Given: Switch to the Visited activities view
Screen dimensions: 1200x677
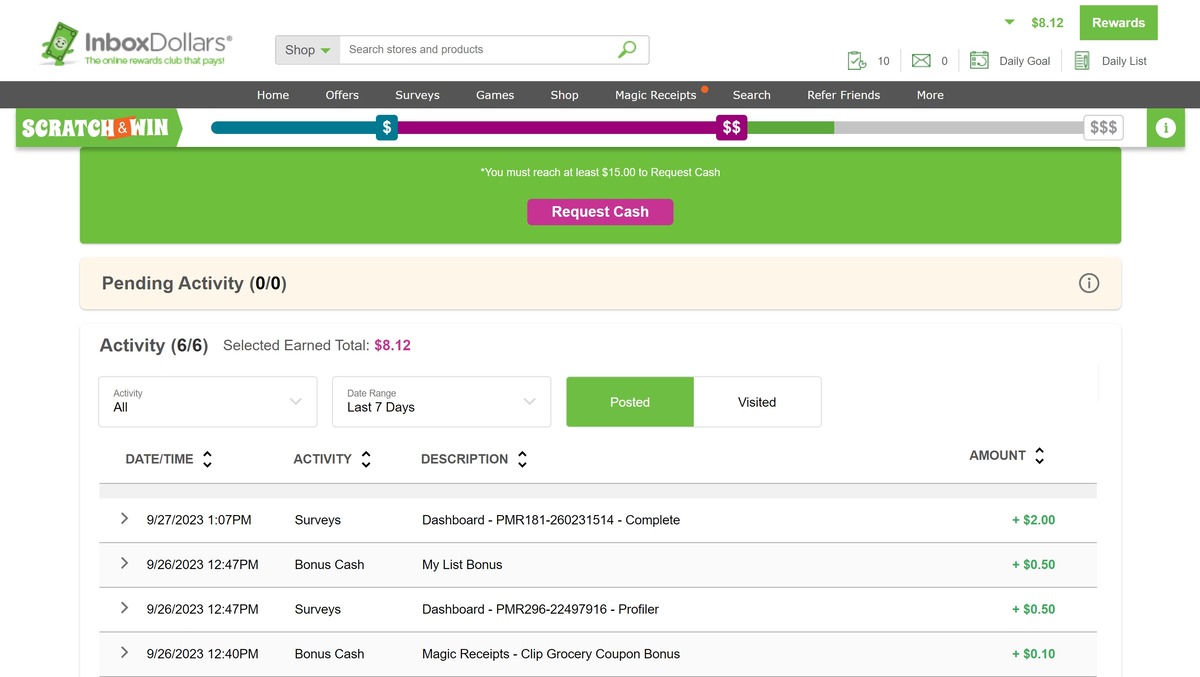Looking at the screenshot, I should [757, 401].
